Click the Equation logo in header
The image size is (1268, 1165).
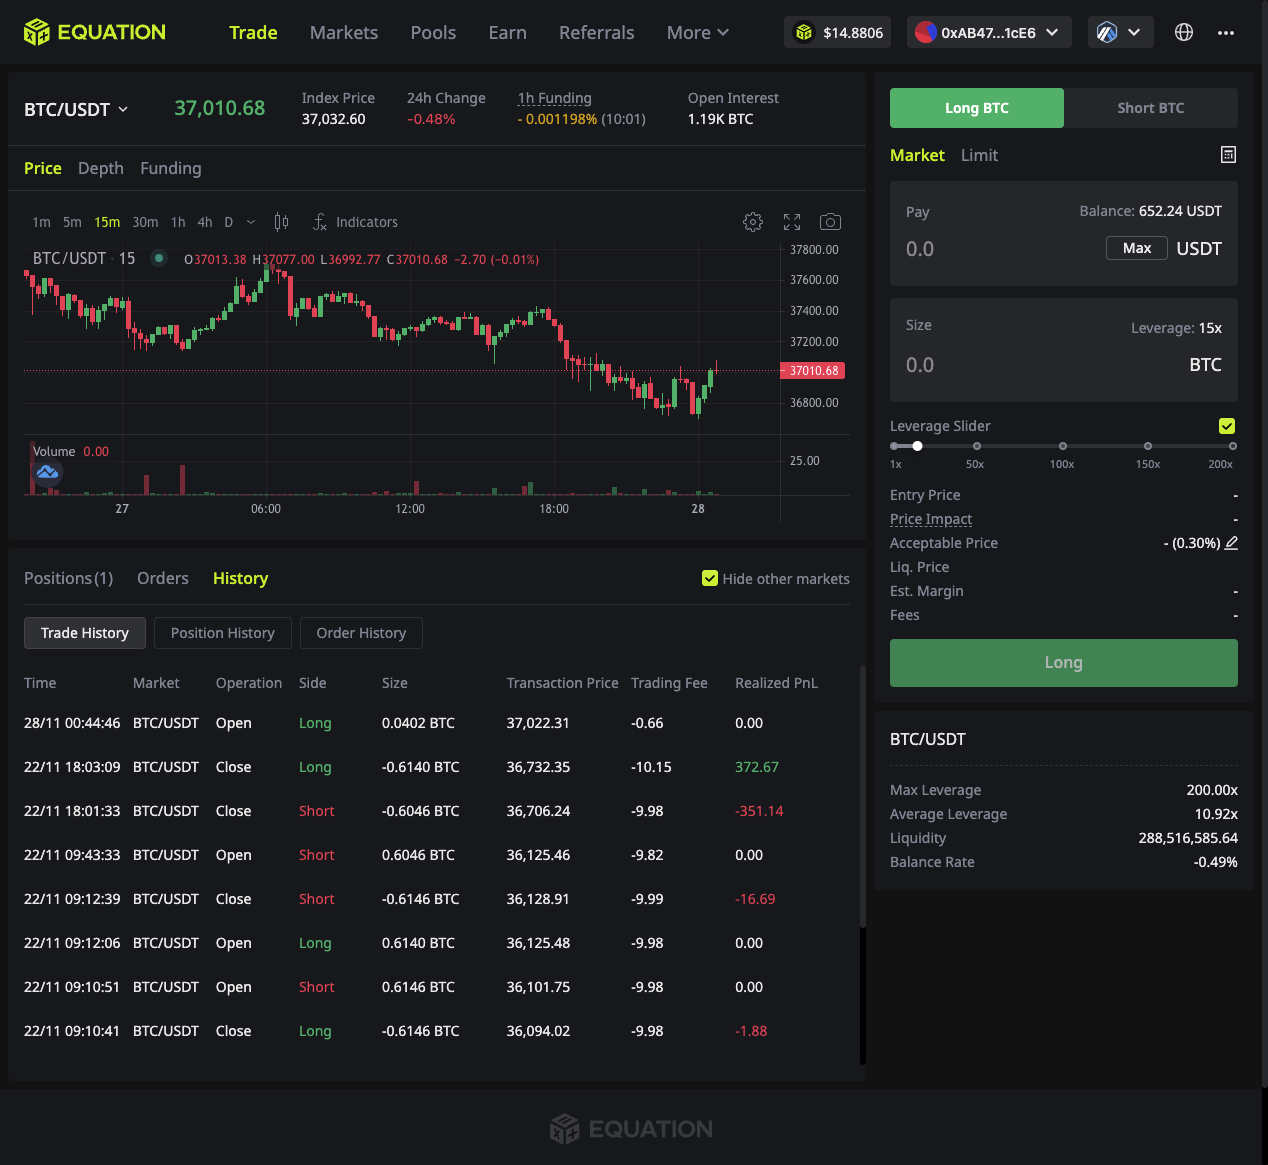tap(95, 32)
